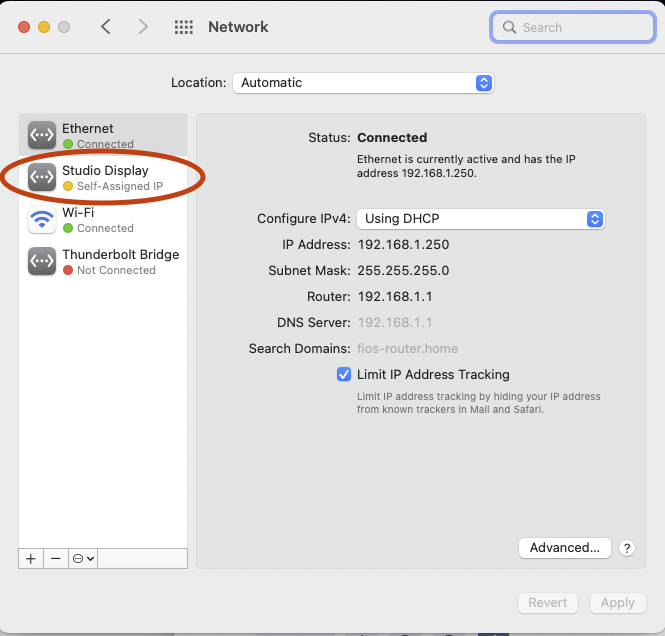Select the Wi-Fi interface icon
The height and width of the screenshot is (636, 665).
42,219
